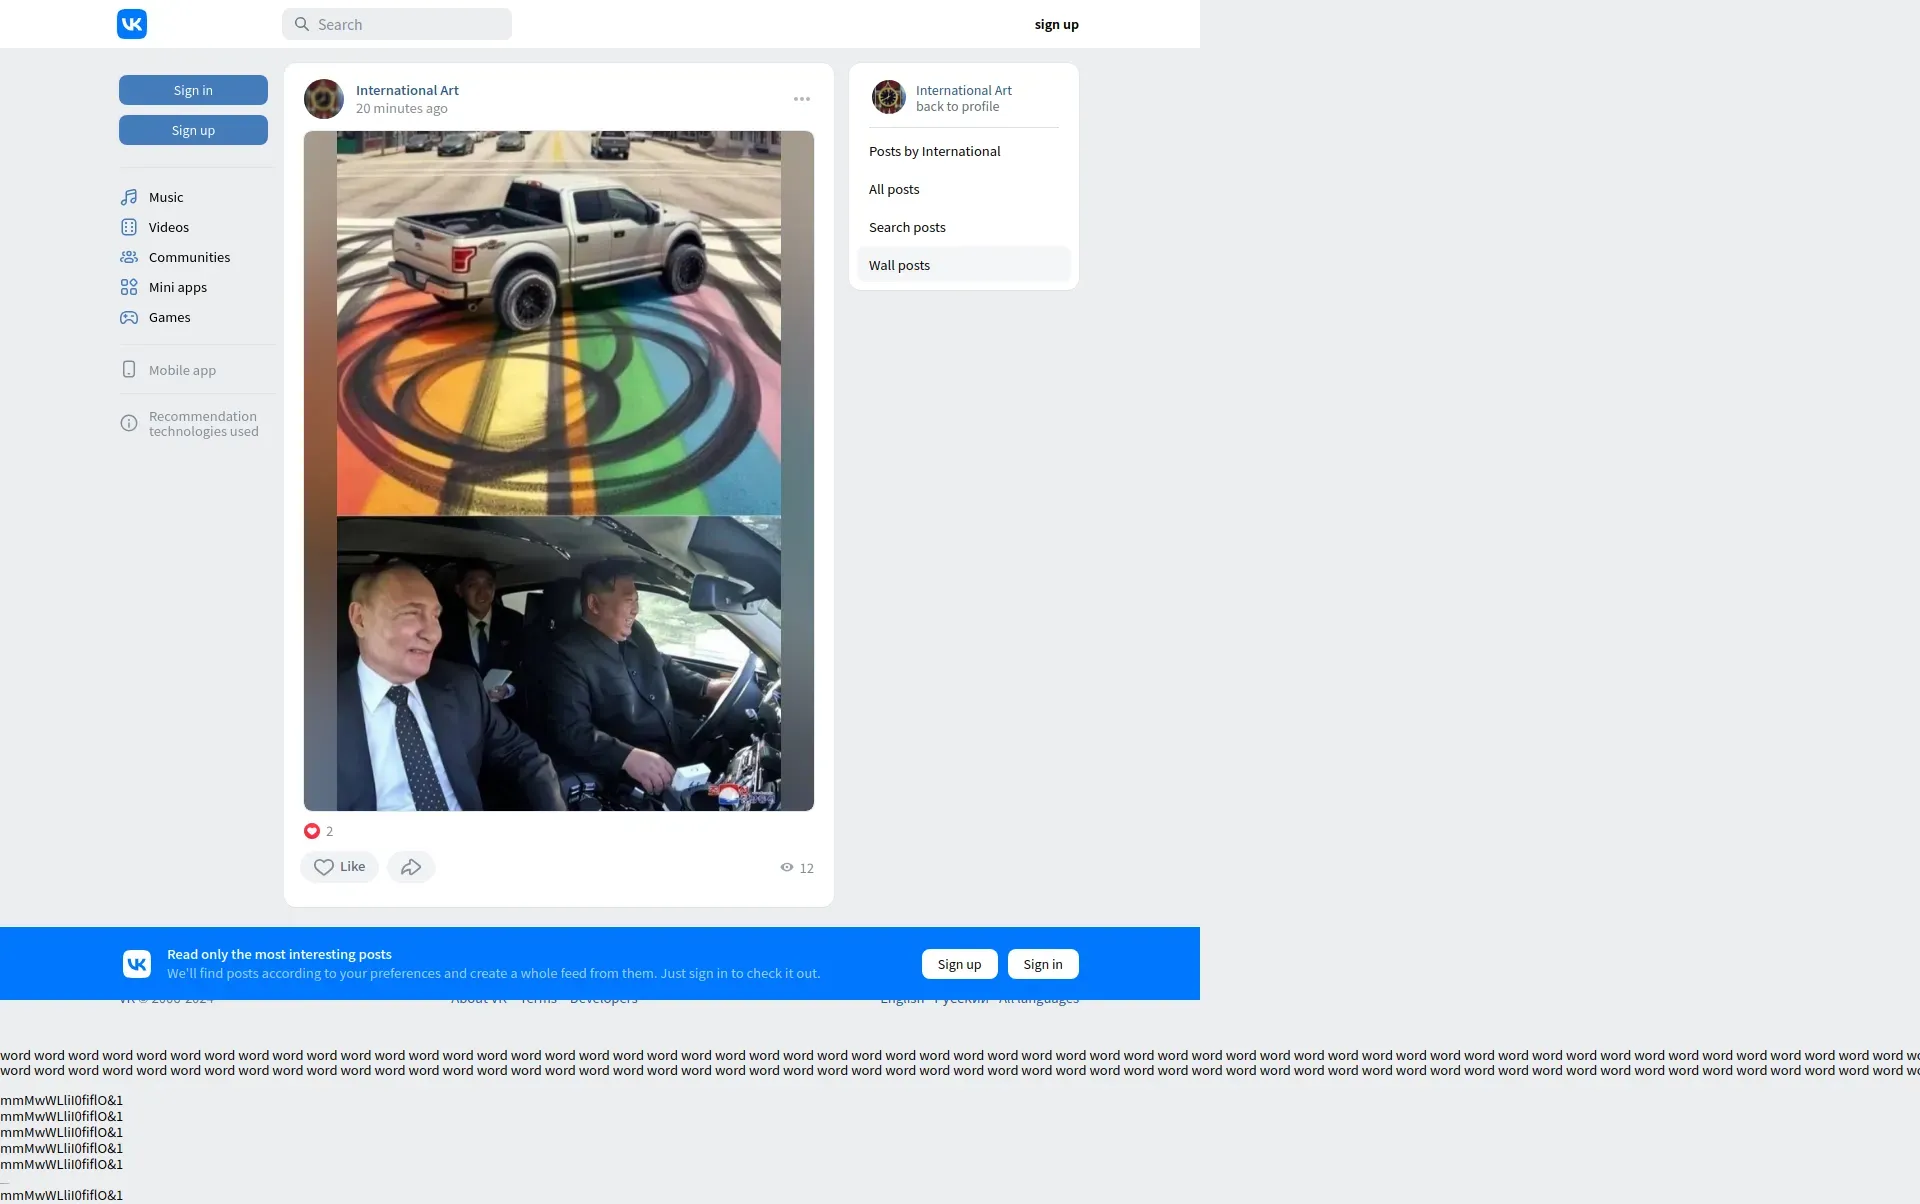Click the top-right sign up link
Screen dimensions: 1920x1204
(x=1056, y=24)
